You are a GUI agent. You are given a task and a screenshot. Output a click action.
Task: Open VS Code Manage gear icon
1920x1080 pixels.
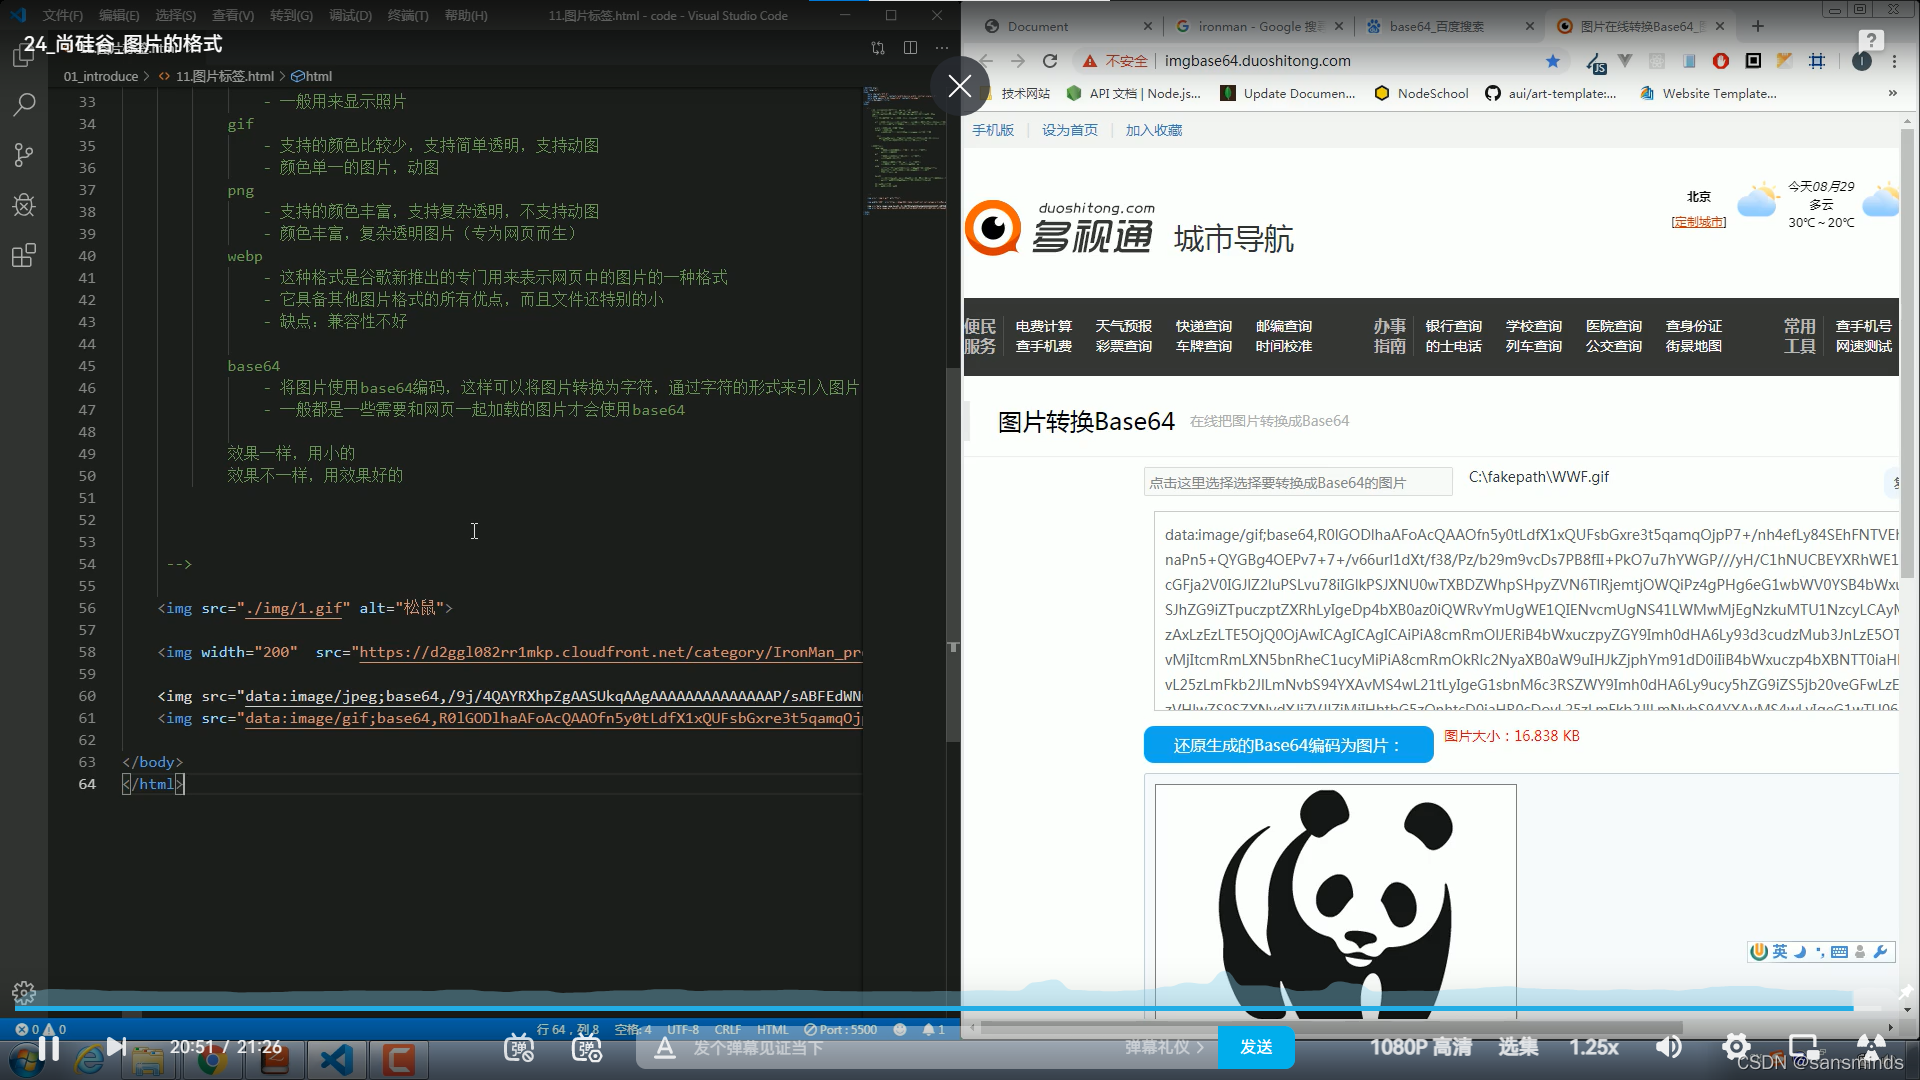(x=24, y=993)
